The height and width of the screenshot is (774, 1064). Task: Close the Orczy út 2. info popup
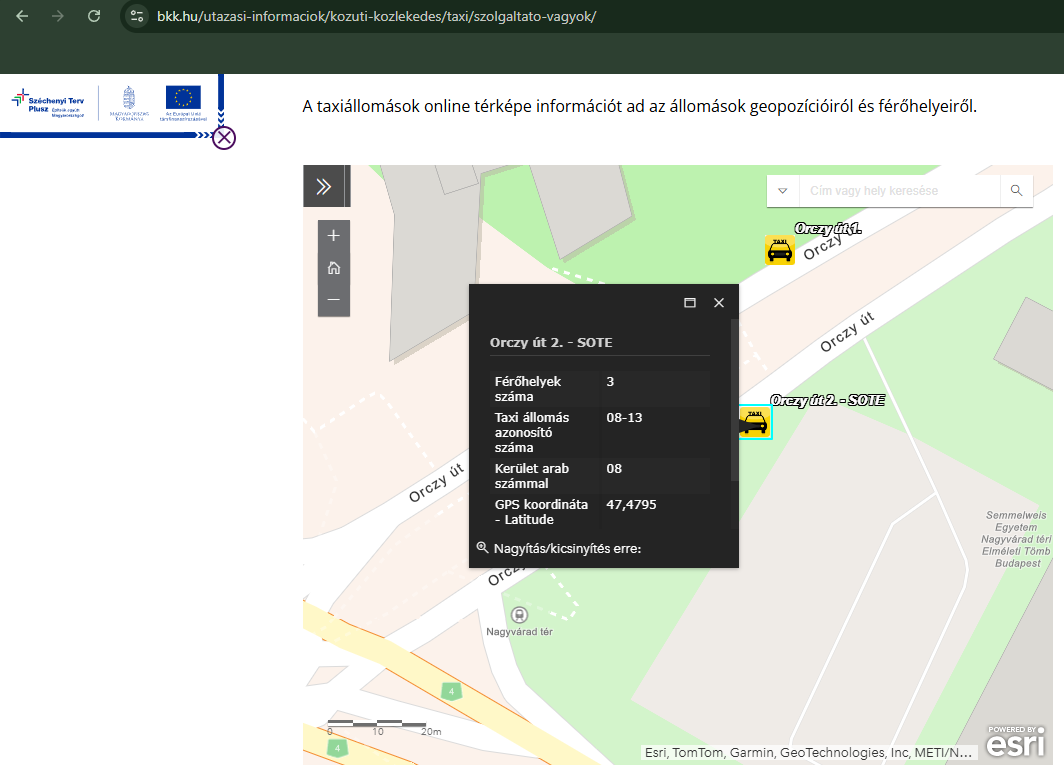click(718, 303)
